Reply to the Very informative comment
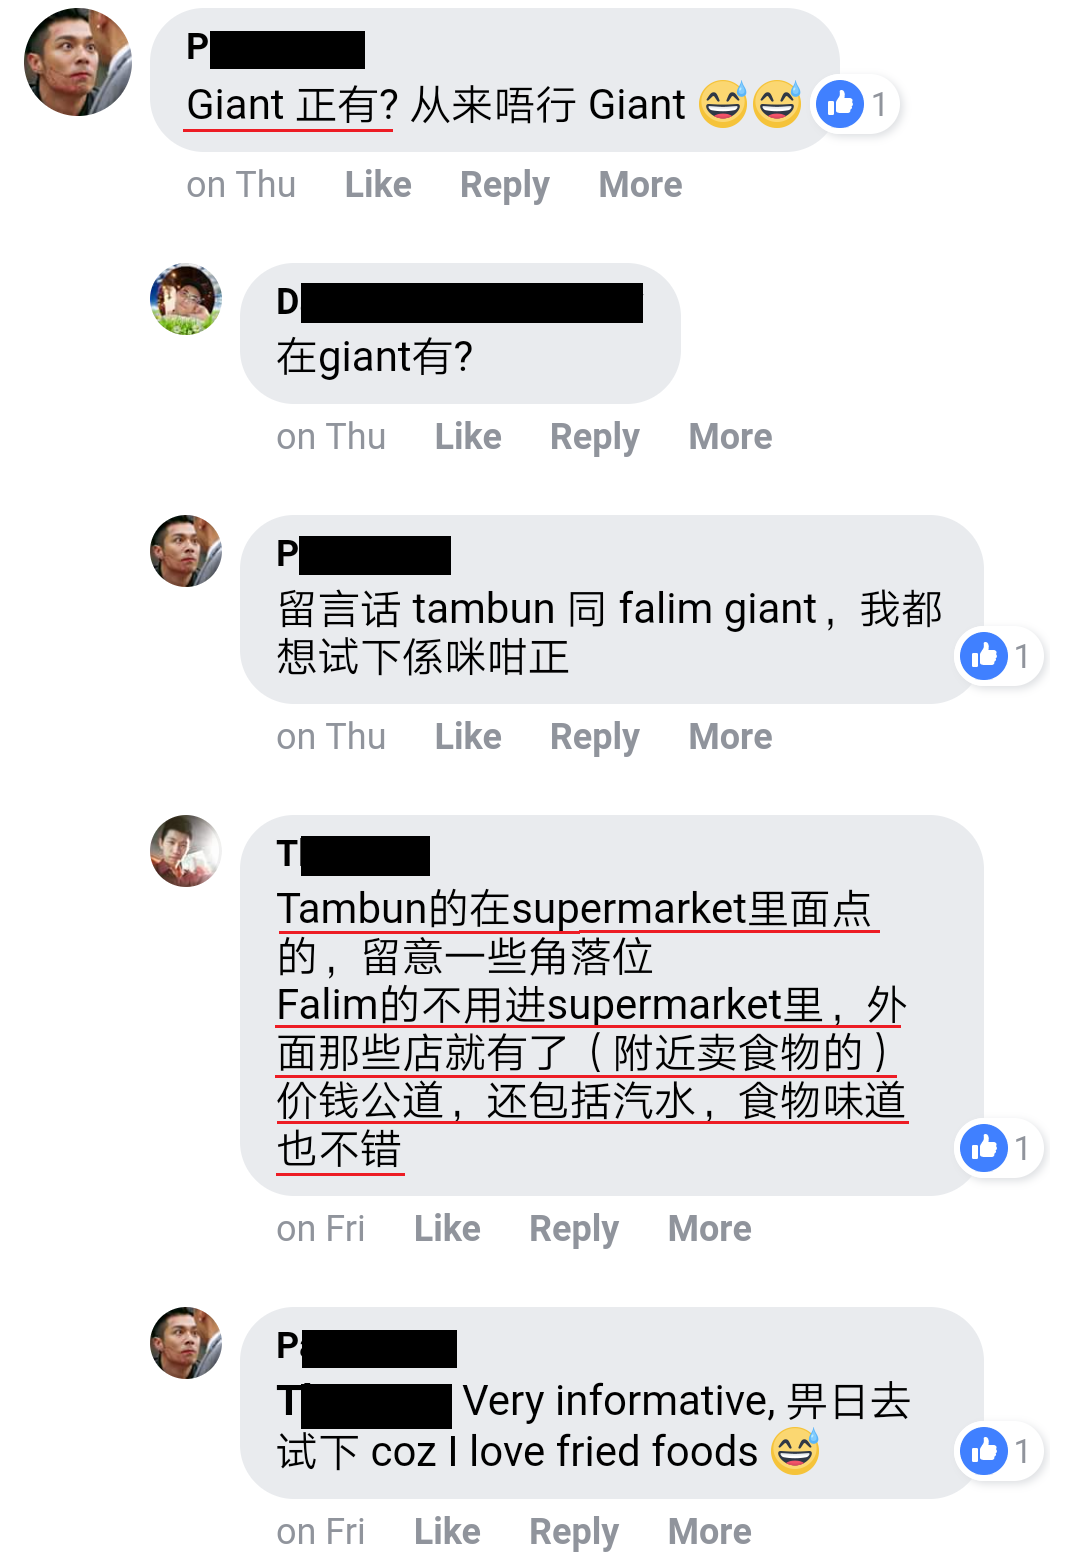The image size is (1080, 1552). pyautogui.click(x=574, y=1533)
